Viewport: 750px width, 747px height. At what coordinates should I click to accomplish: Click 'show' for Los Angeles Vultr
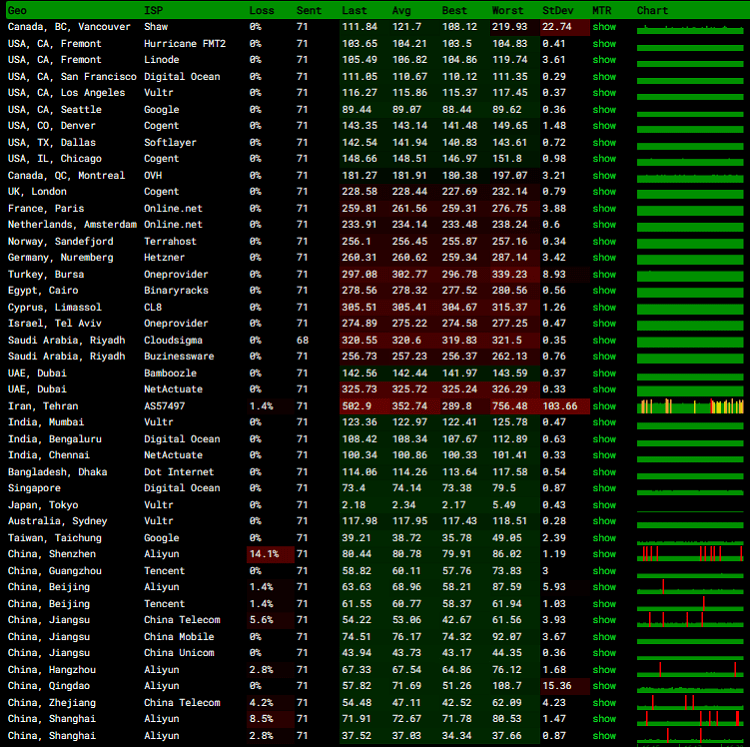[604, 93]
